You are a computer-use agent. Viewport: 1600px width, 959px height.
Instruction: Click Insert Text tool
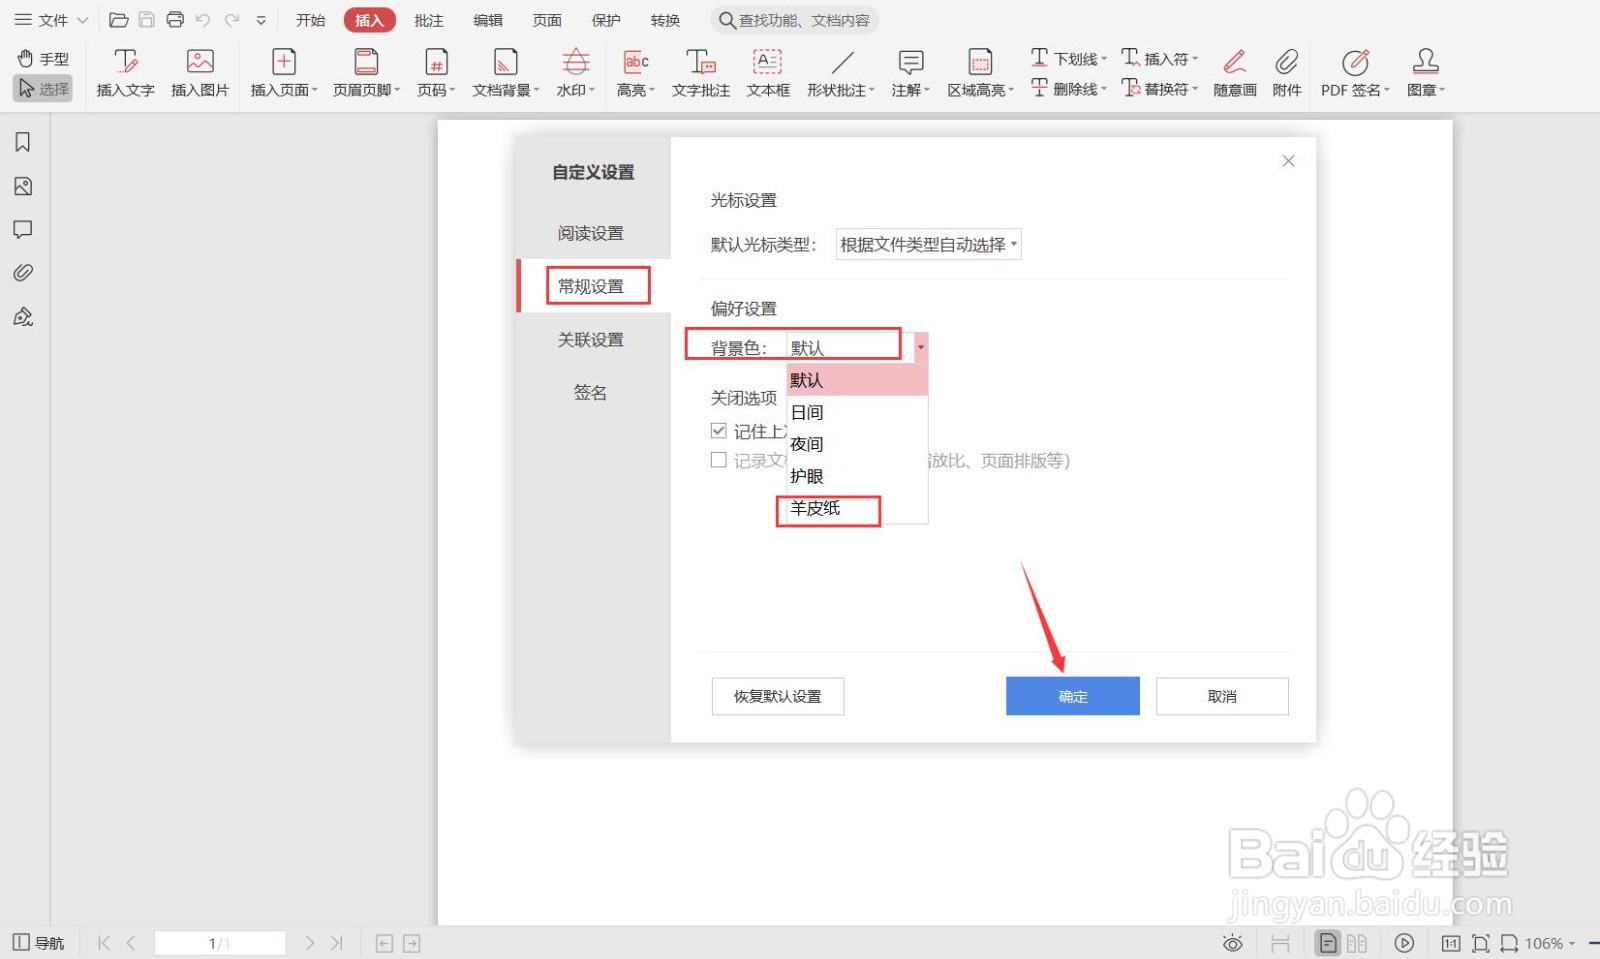click(x=125, y=74)
